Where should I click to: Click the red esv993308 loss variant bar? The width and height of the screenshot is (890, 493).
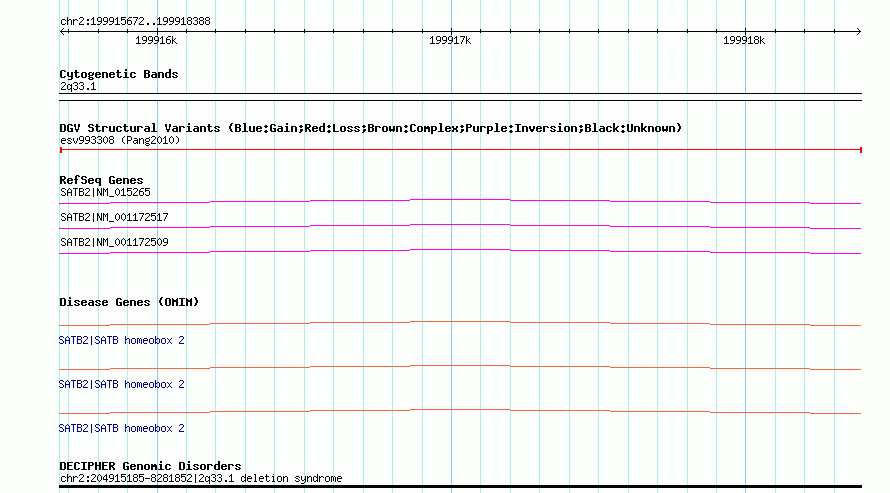460,150
